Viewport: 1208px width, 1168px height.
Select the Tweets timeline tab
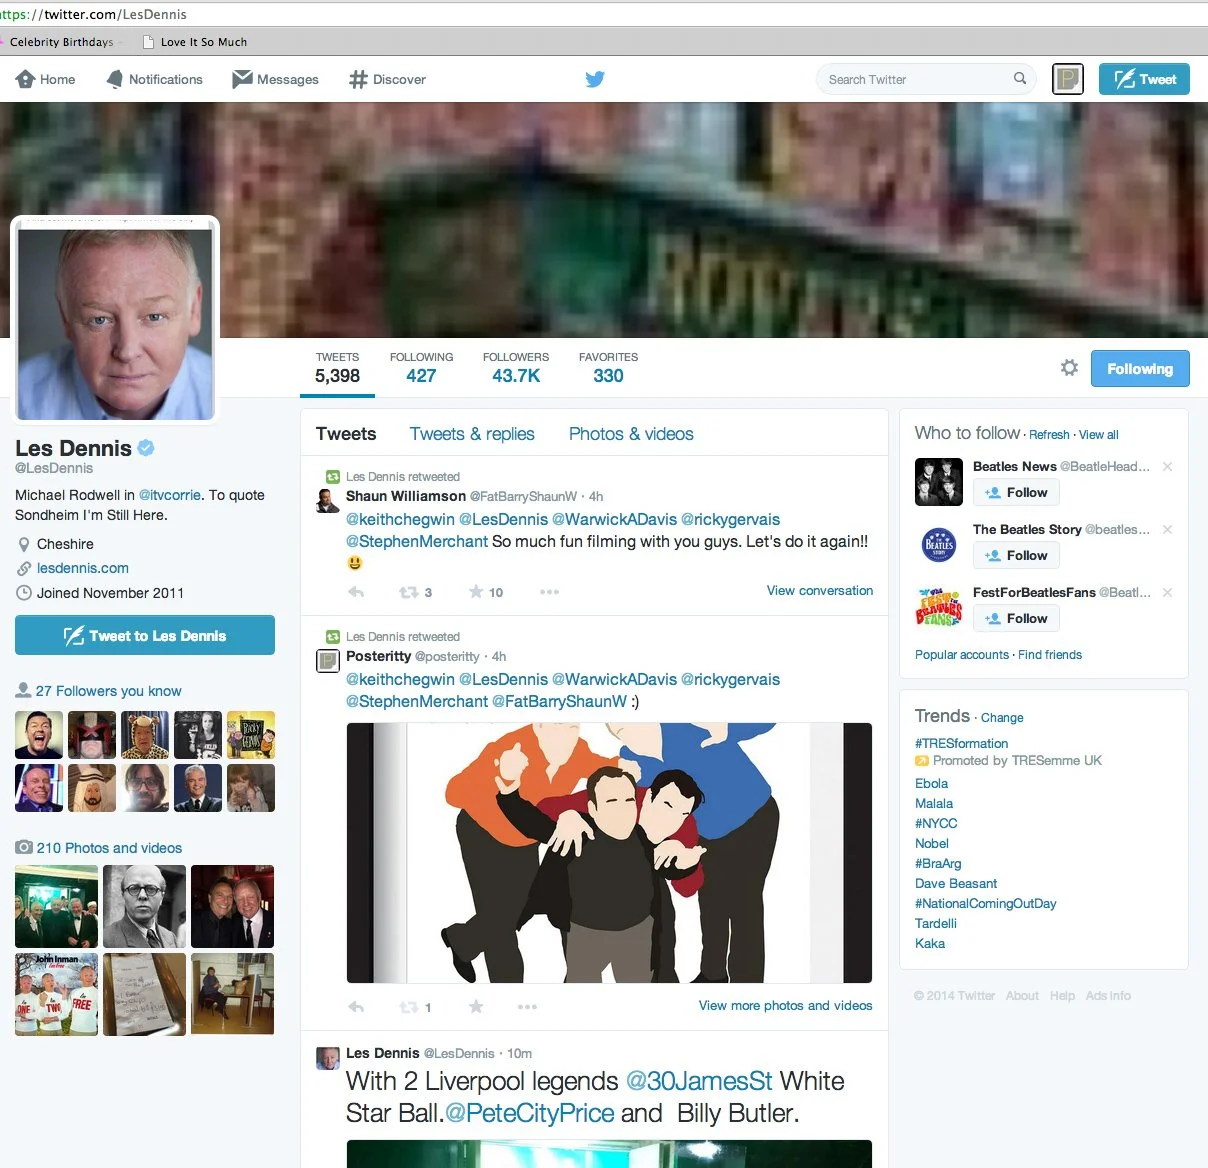click(346, 434)
